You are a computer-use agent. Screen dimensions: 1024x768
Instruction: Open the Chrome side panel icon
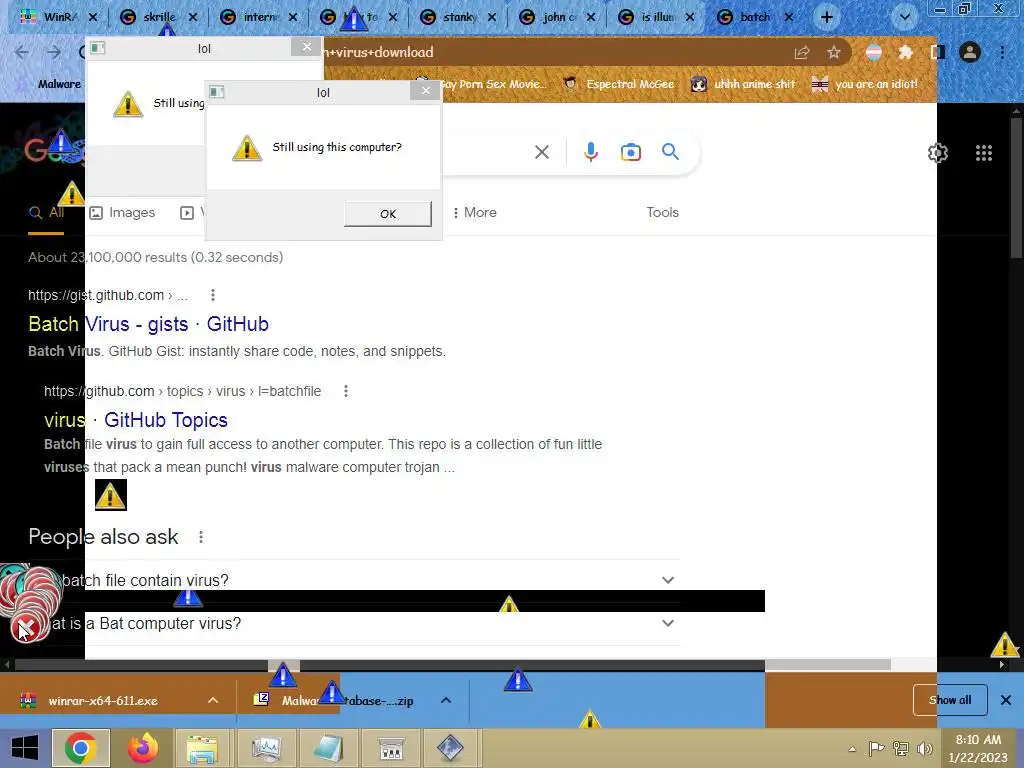[x=938, y=52]
